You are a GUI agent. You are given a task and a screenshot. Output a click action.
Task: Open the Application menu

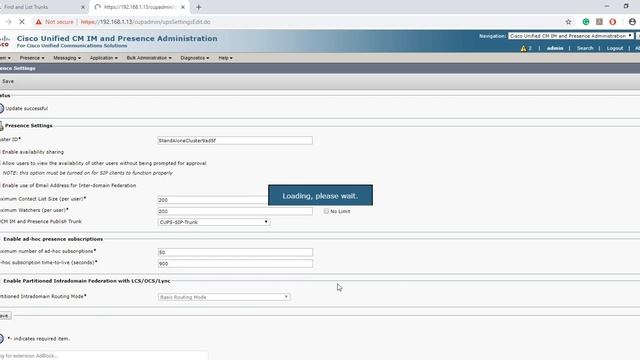[x=104, y=58]
